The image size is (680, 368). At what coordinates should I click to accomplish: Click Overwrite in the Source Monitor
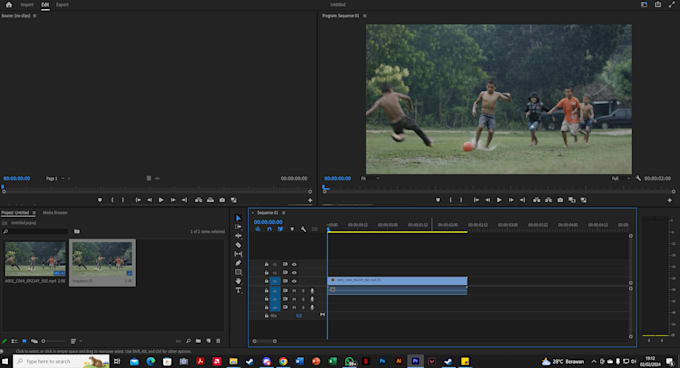(x=210, y=200)
